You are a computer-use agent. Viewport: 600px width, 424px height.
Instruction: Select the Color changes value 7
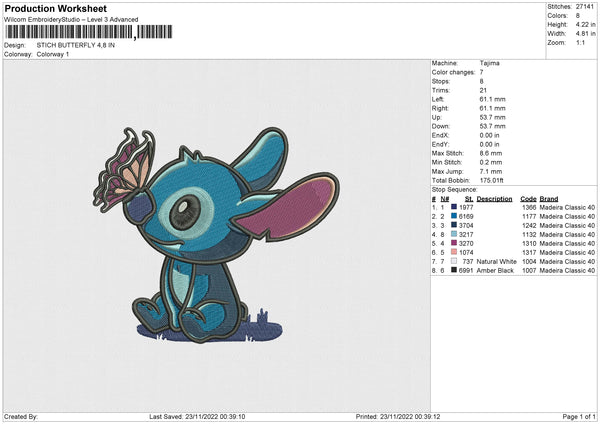pyautogui.click(x=481, y=72)
